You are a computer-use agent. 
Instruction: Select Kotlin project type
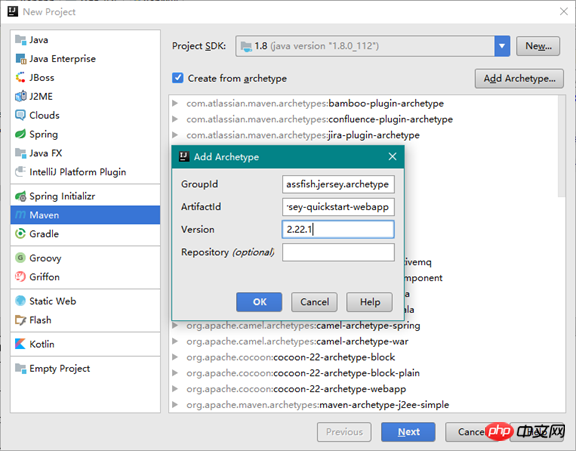coord(85,344)
